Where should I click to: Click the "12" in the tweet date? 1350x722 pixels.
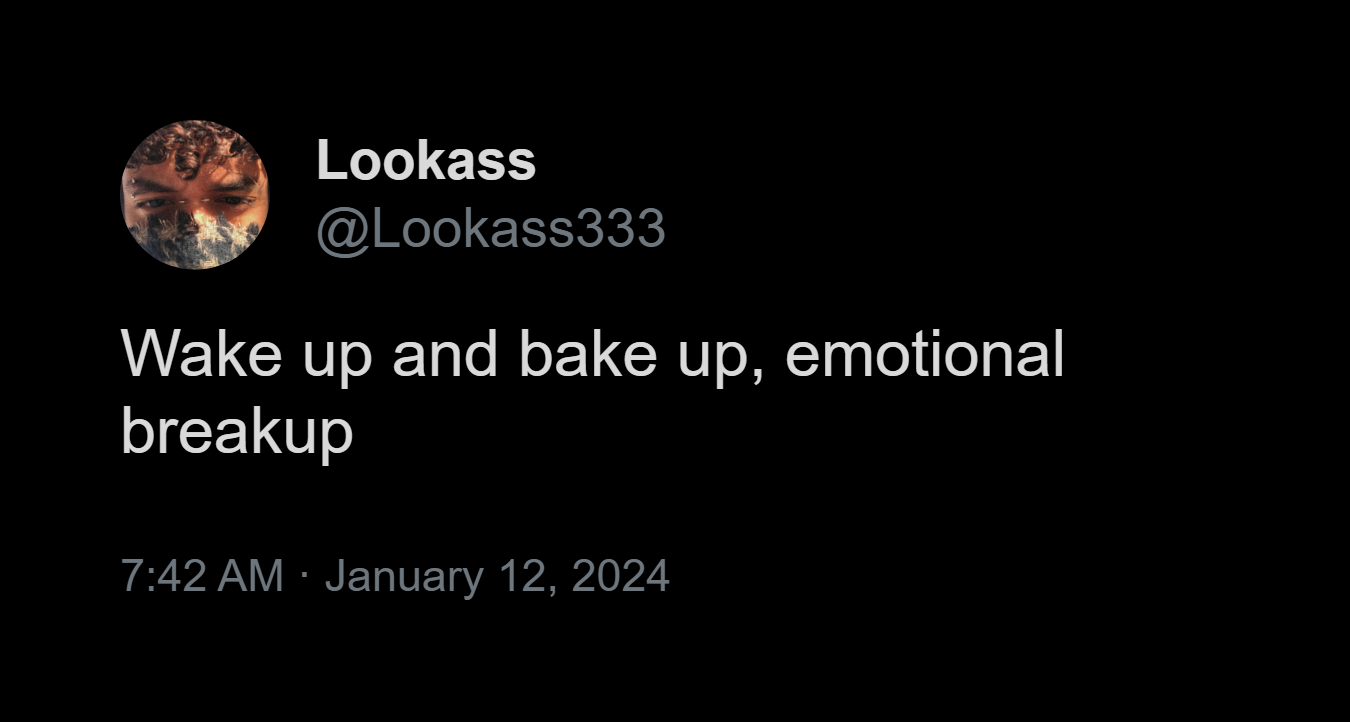pyautogui.click(x=521, y=577)
